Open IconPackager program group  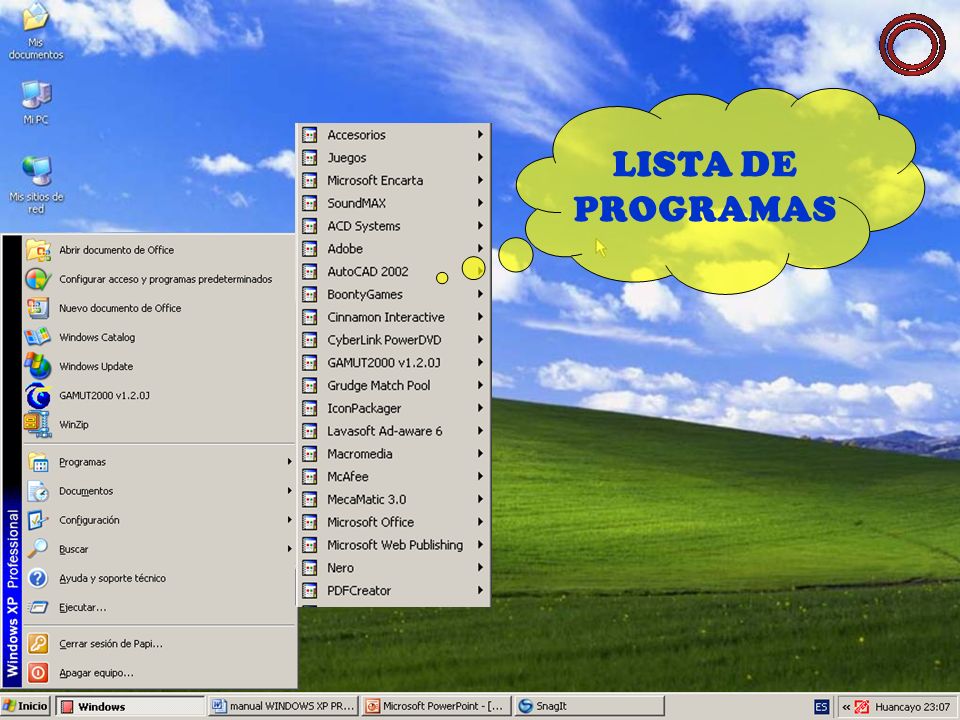pyautogui.click(x=393, y=408)
